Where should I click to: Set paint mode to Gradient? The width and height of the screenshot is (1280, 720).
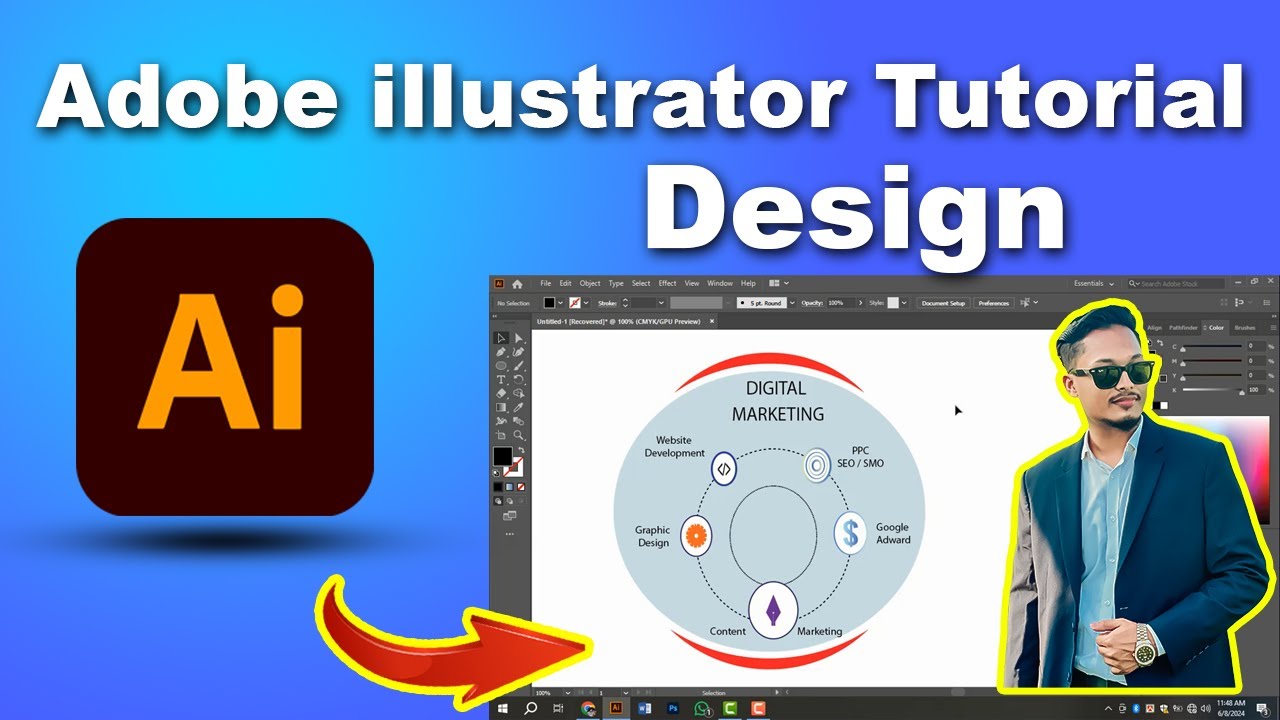[x=510, y=486]
